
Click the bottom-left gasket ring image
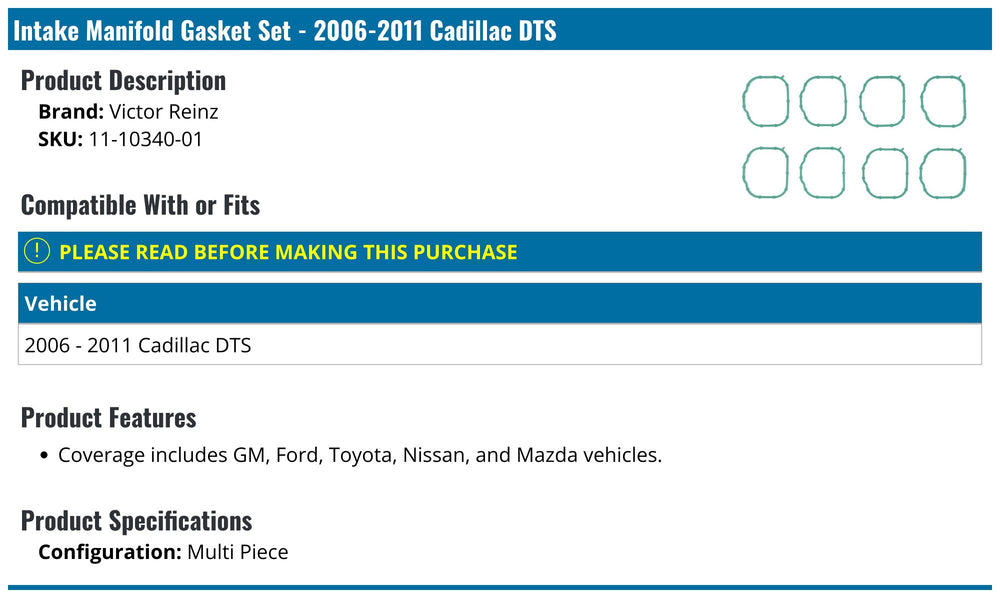click(766, 173)
